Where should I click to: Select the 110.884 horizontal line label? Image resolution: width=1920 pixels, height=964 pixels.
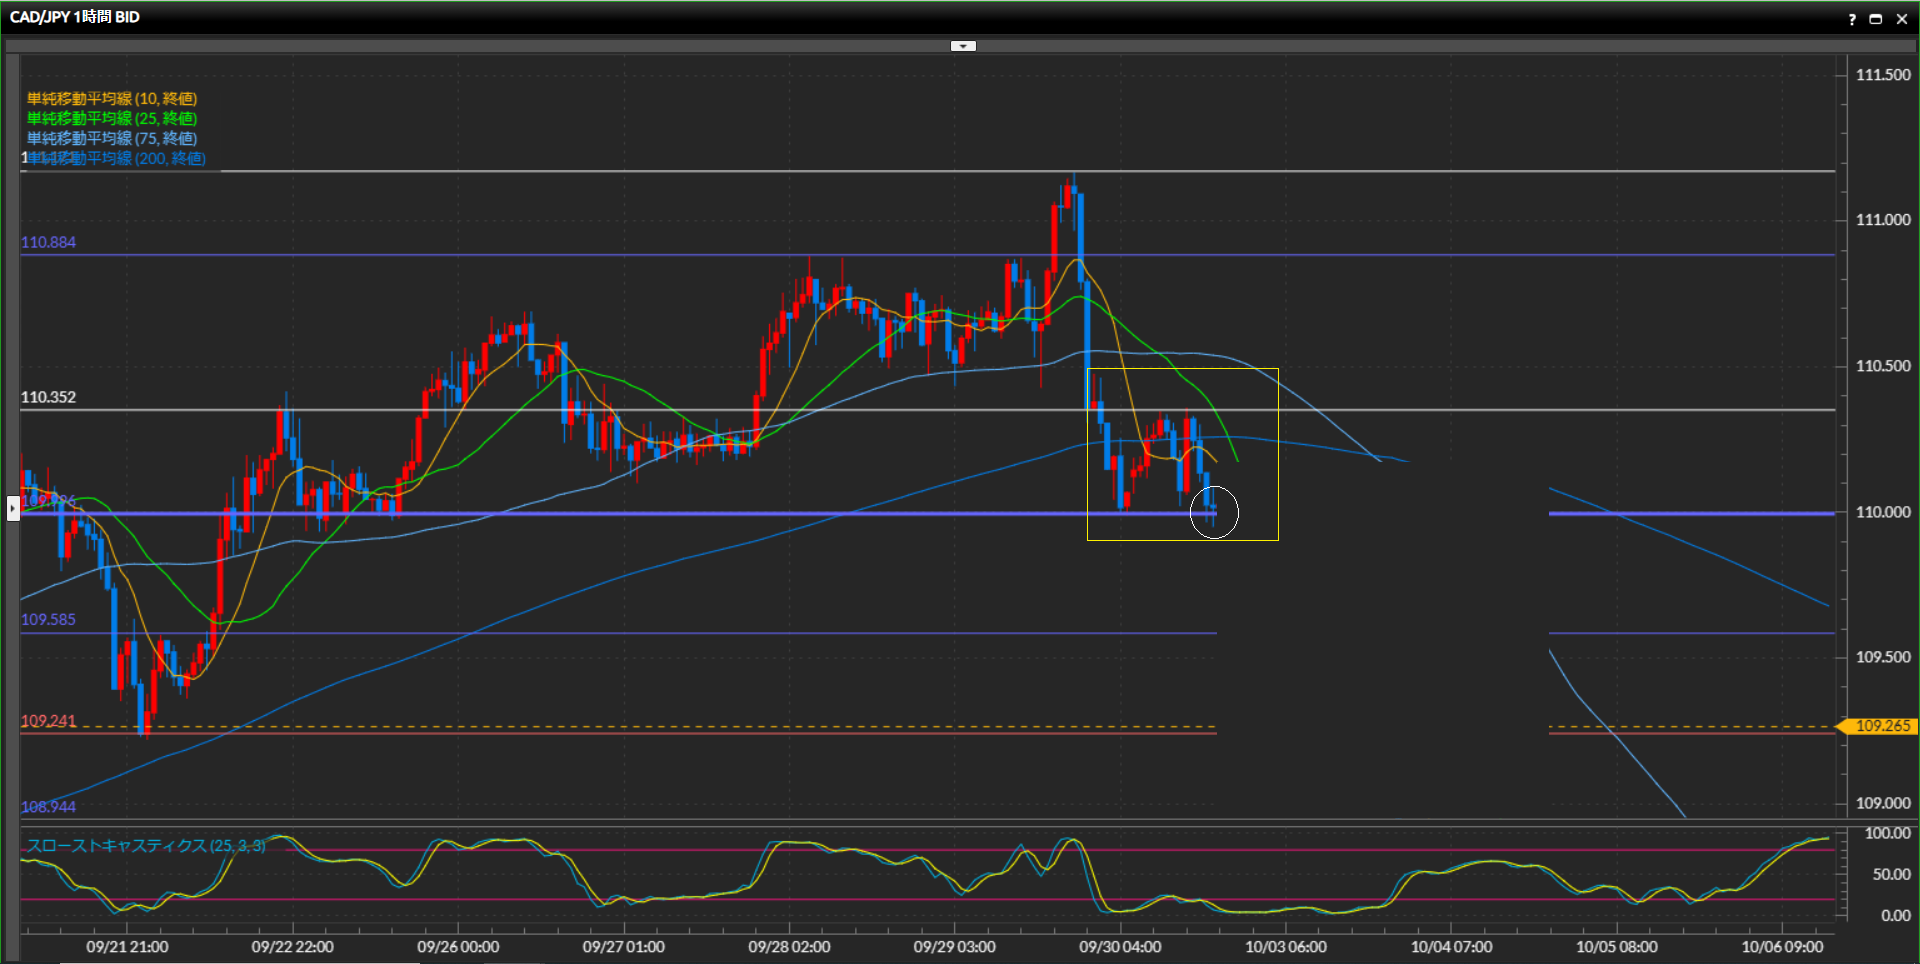[48, 242]
